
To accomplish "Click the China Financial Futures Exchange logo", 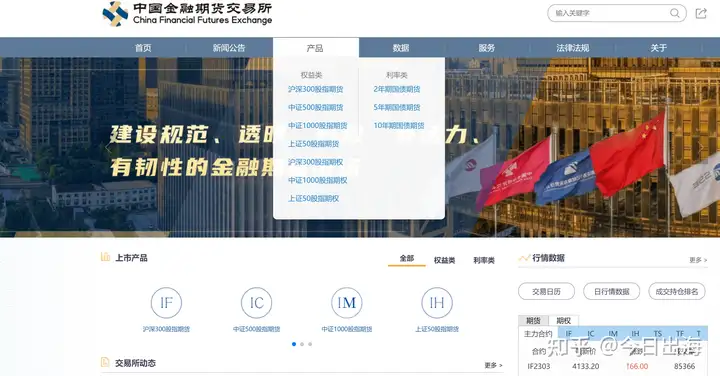I will tap(187, 14).
